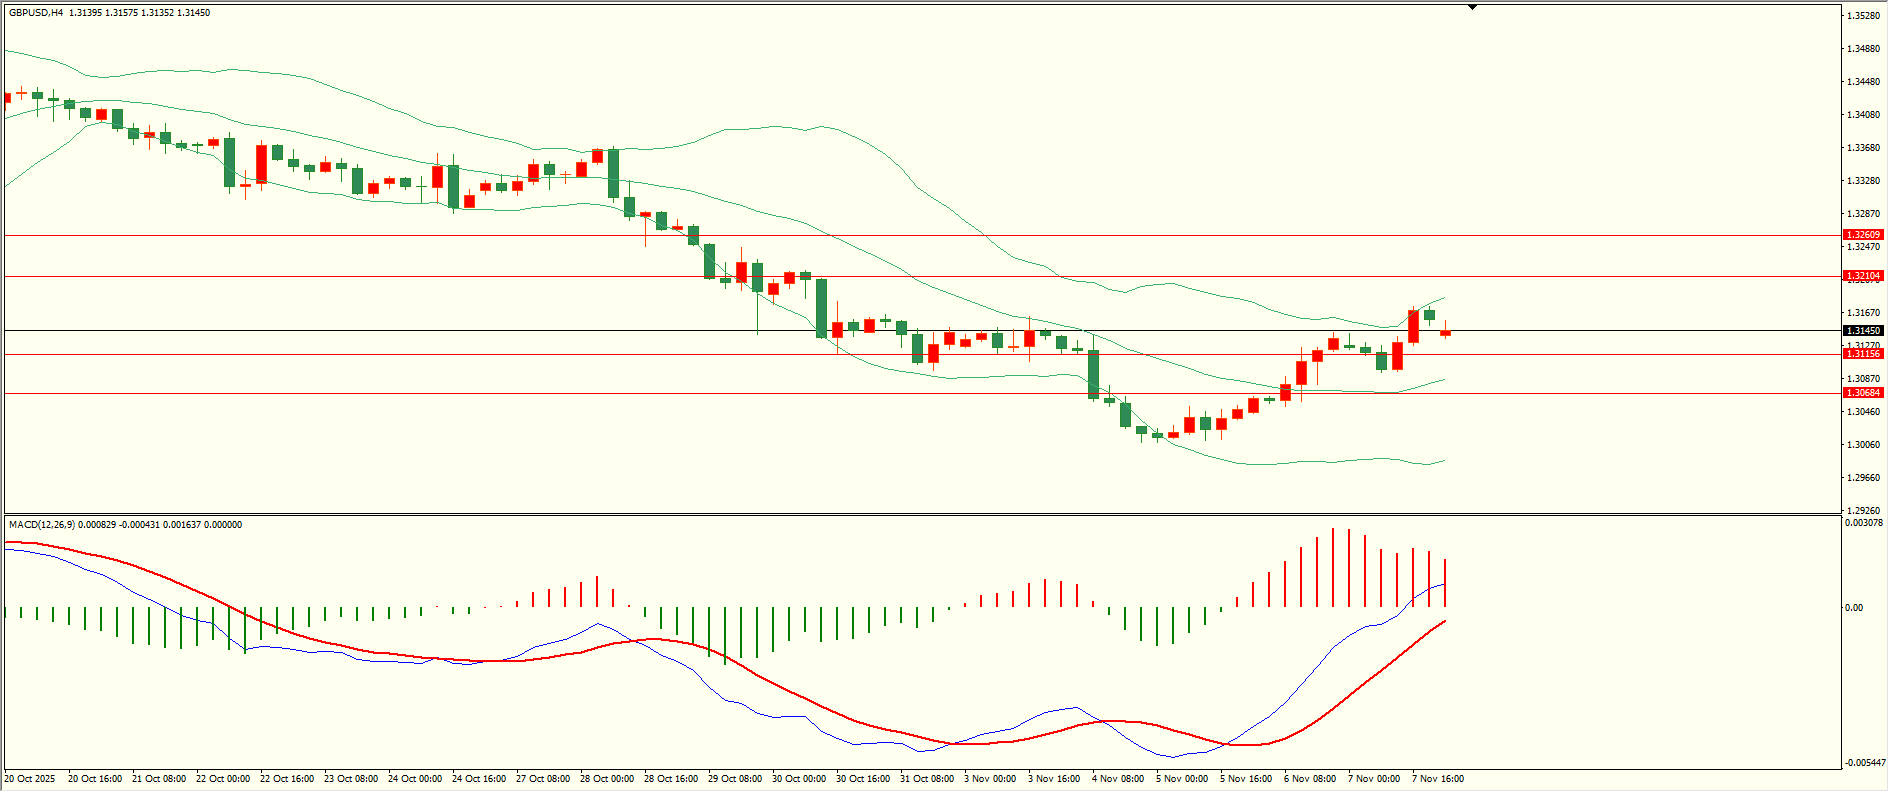Screen dimensions: 1889x792
Task: Click the black 1.31450 current price label
Action: point(1862,331)
